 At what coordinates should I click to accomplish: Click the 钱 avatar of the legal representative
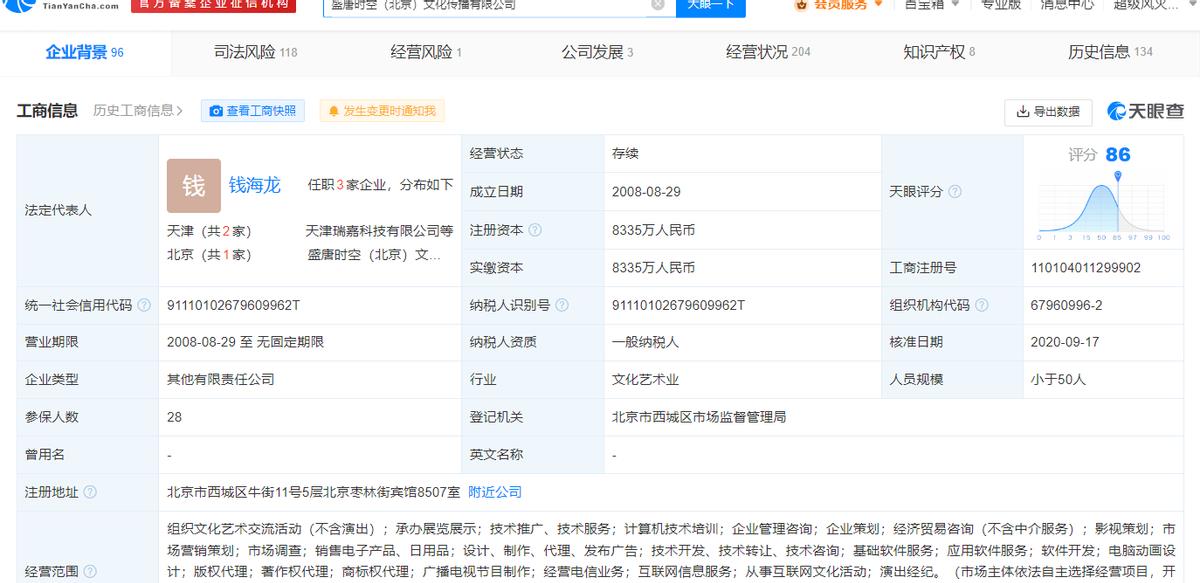click(x=193, y=186)
